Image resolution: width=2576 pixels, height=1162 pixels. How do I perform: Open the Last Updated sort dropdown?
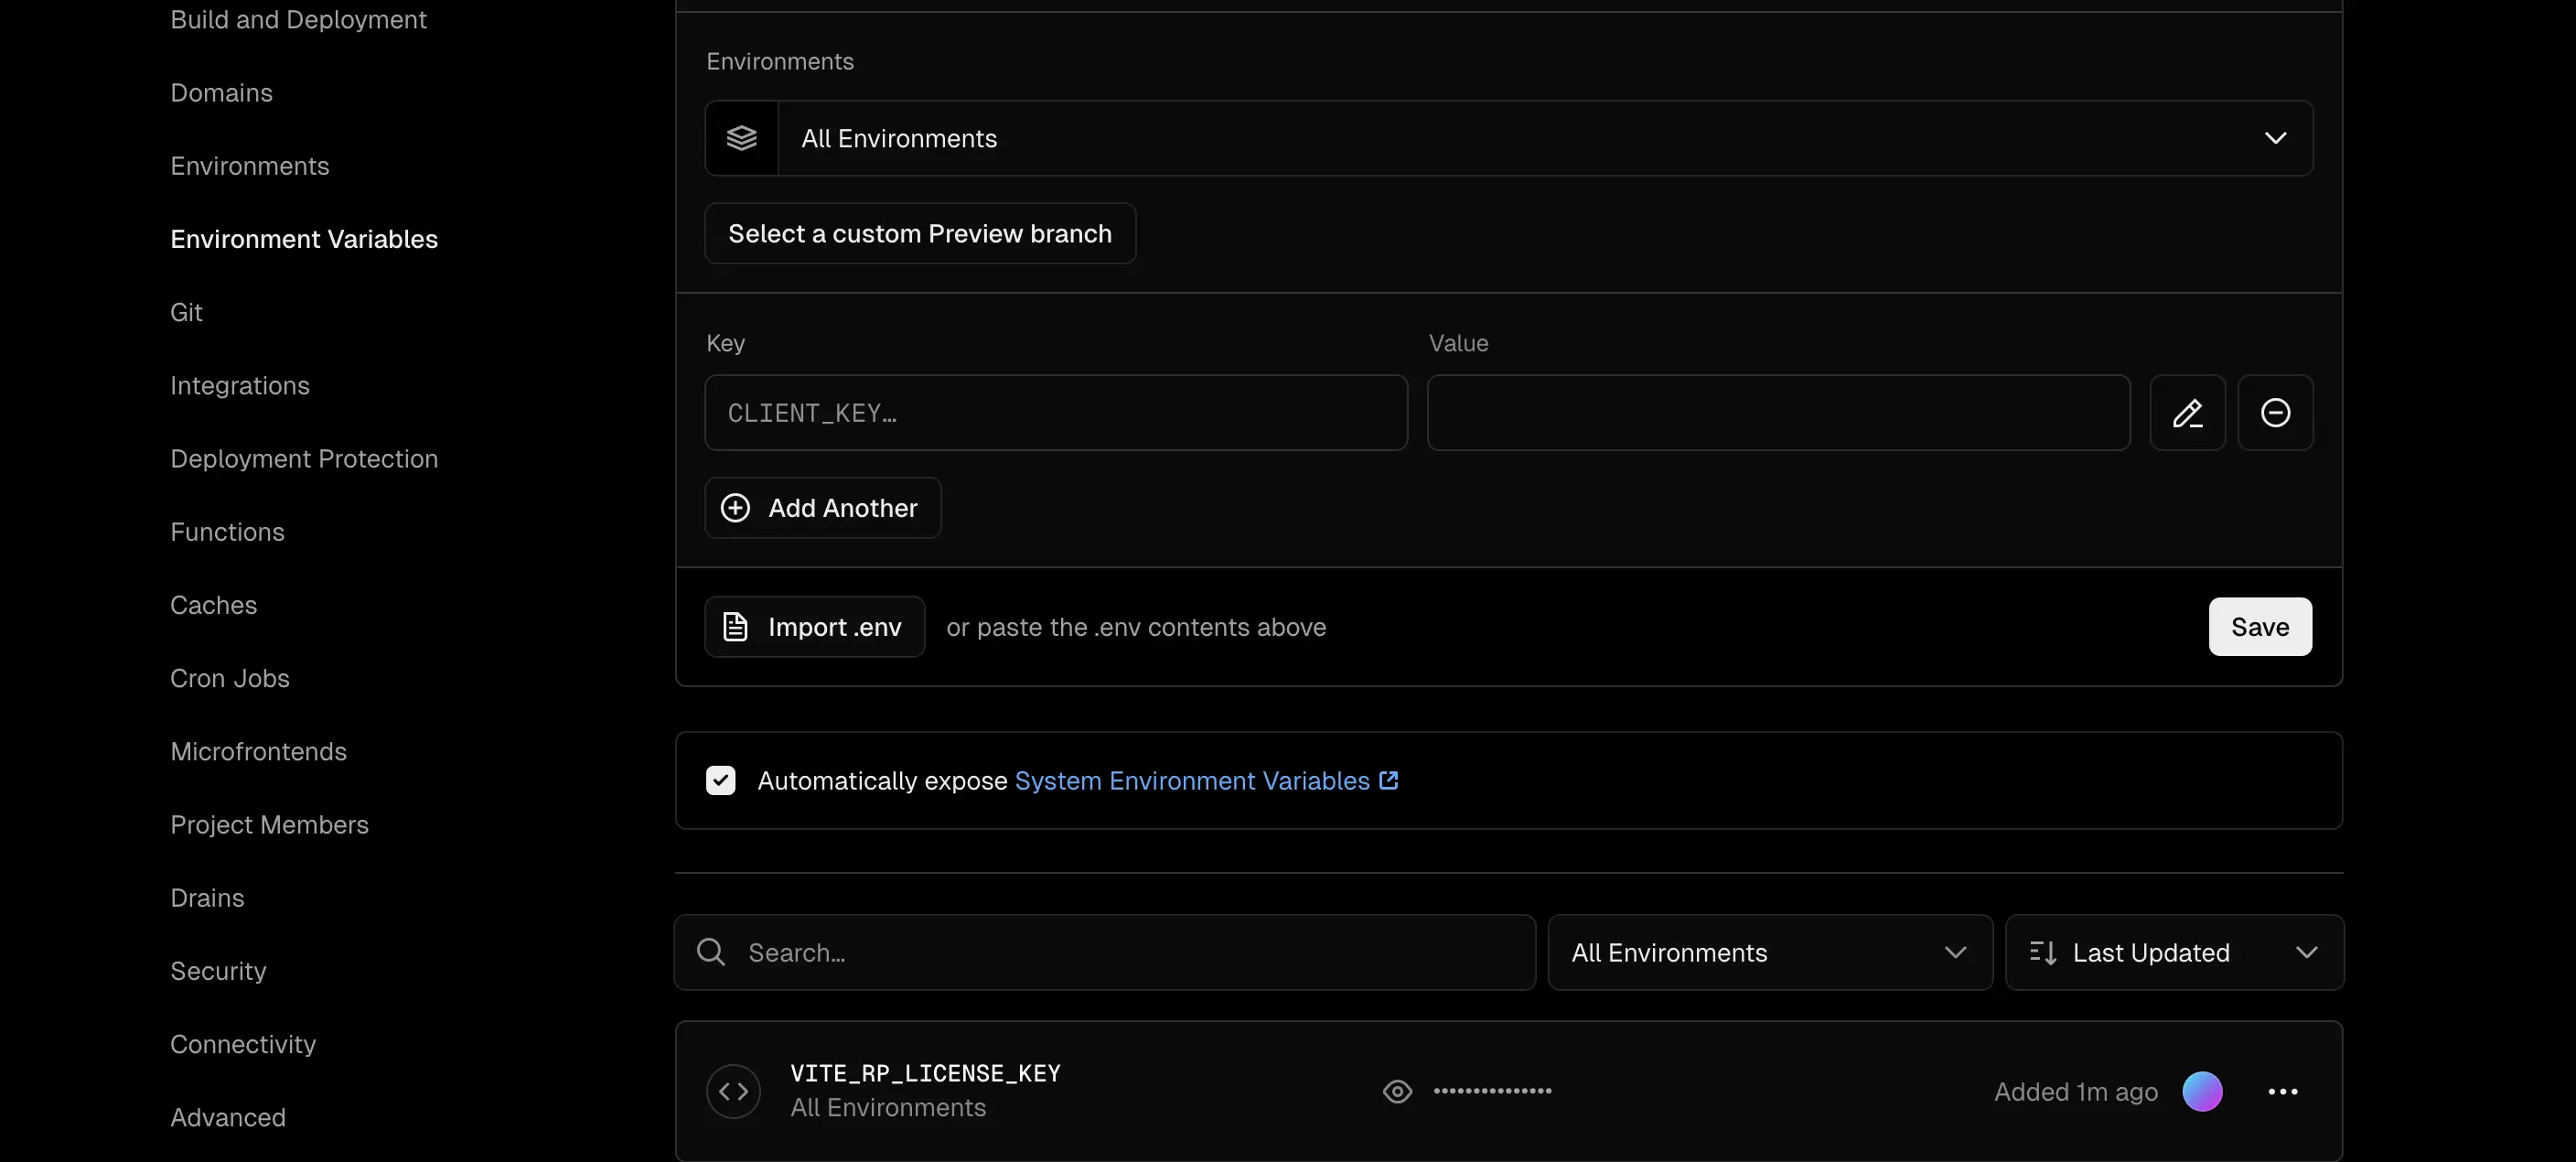2173,952
